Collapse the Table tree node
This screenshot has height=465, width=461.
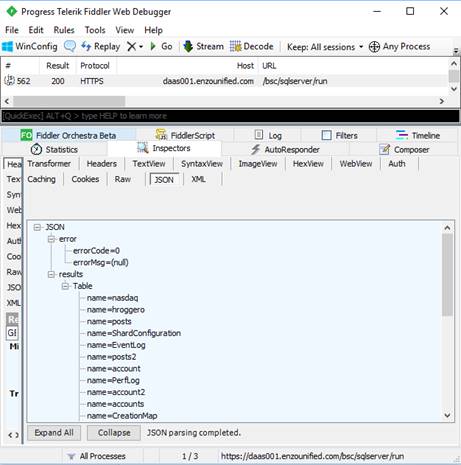(x=65, y=286)
